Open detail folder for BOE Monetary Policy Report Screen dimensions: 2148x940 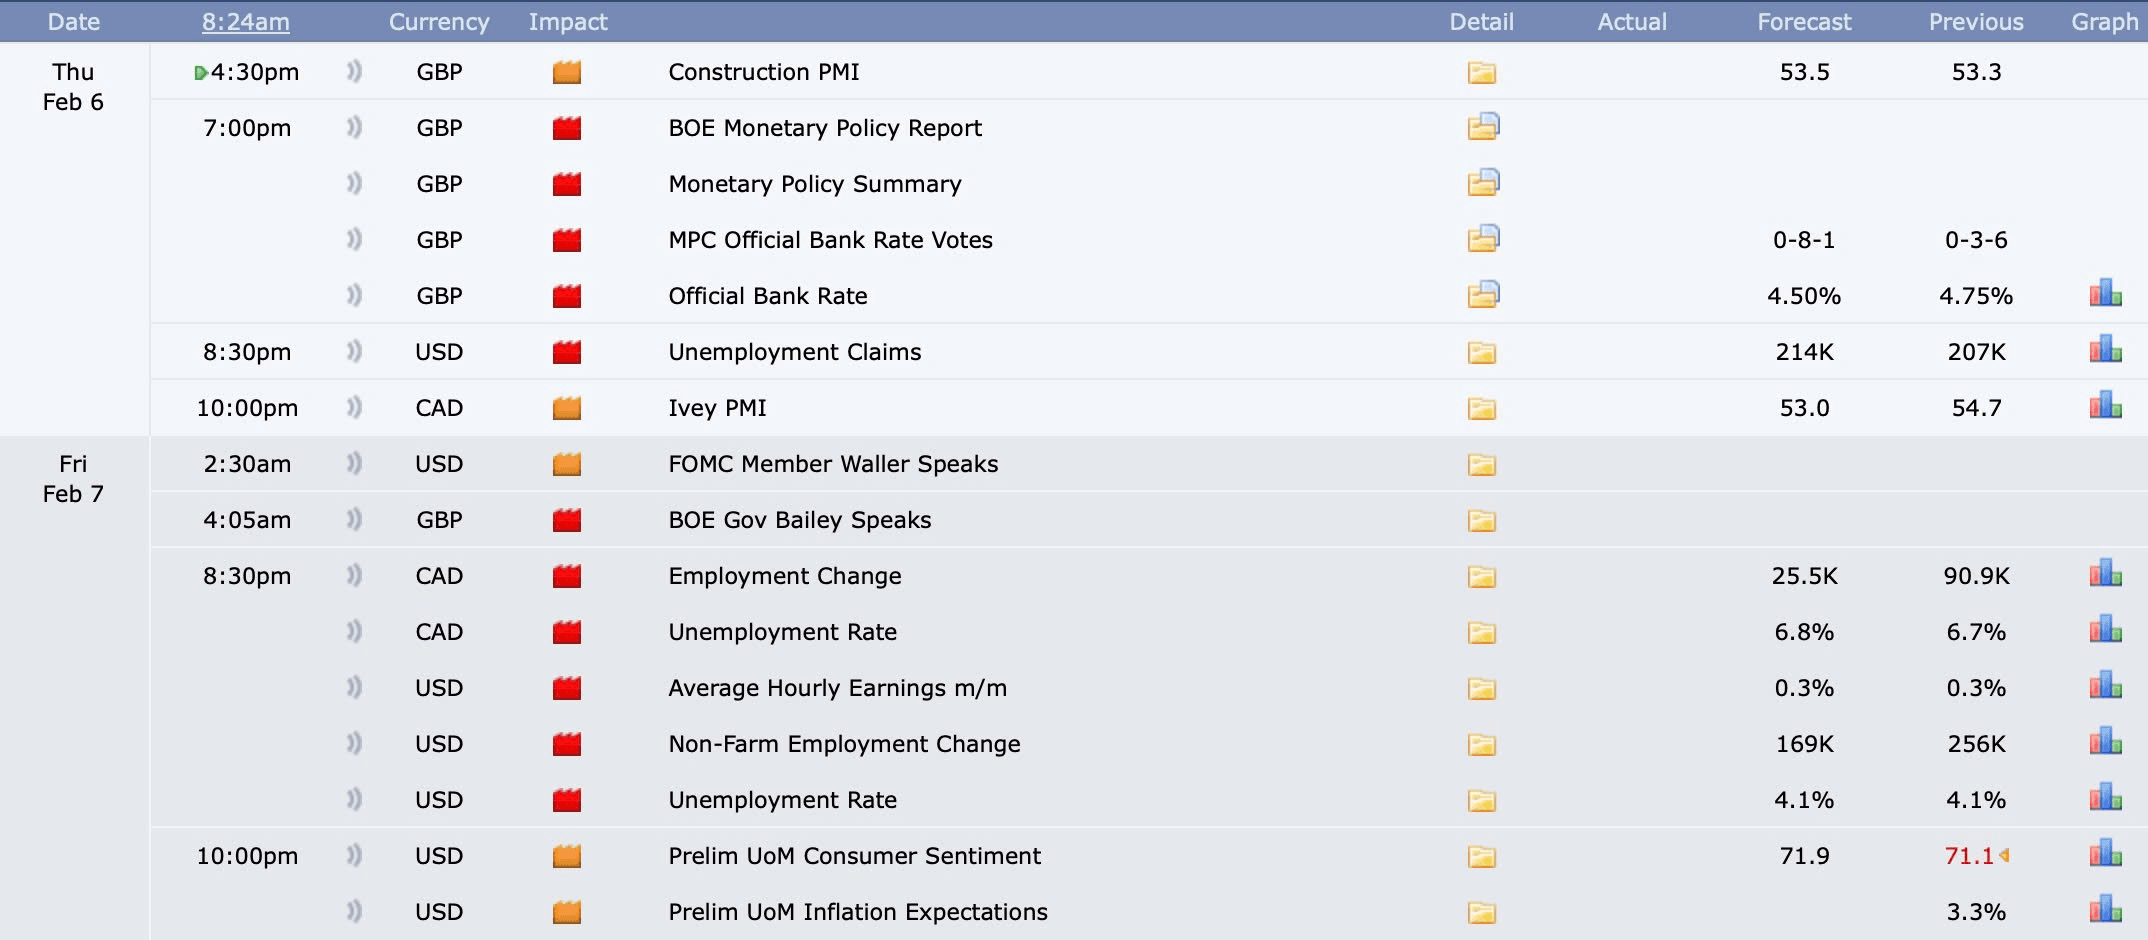1483,127
